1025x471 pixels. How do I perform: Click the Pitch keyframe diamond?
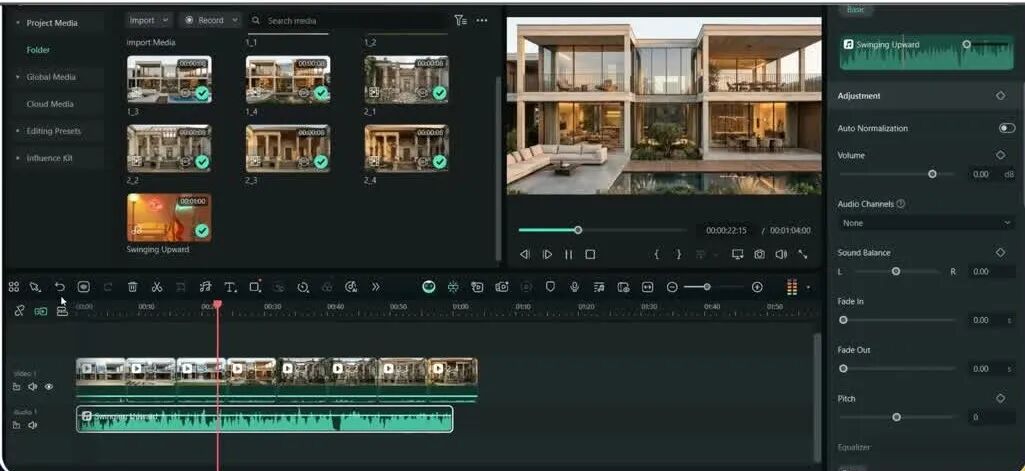pyautogui.click(x=1000, y=398)
